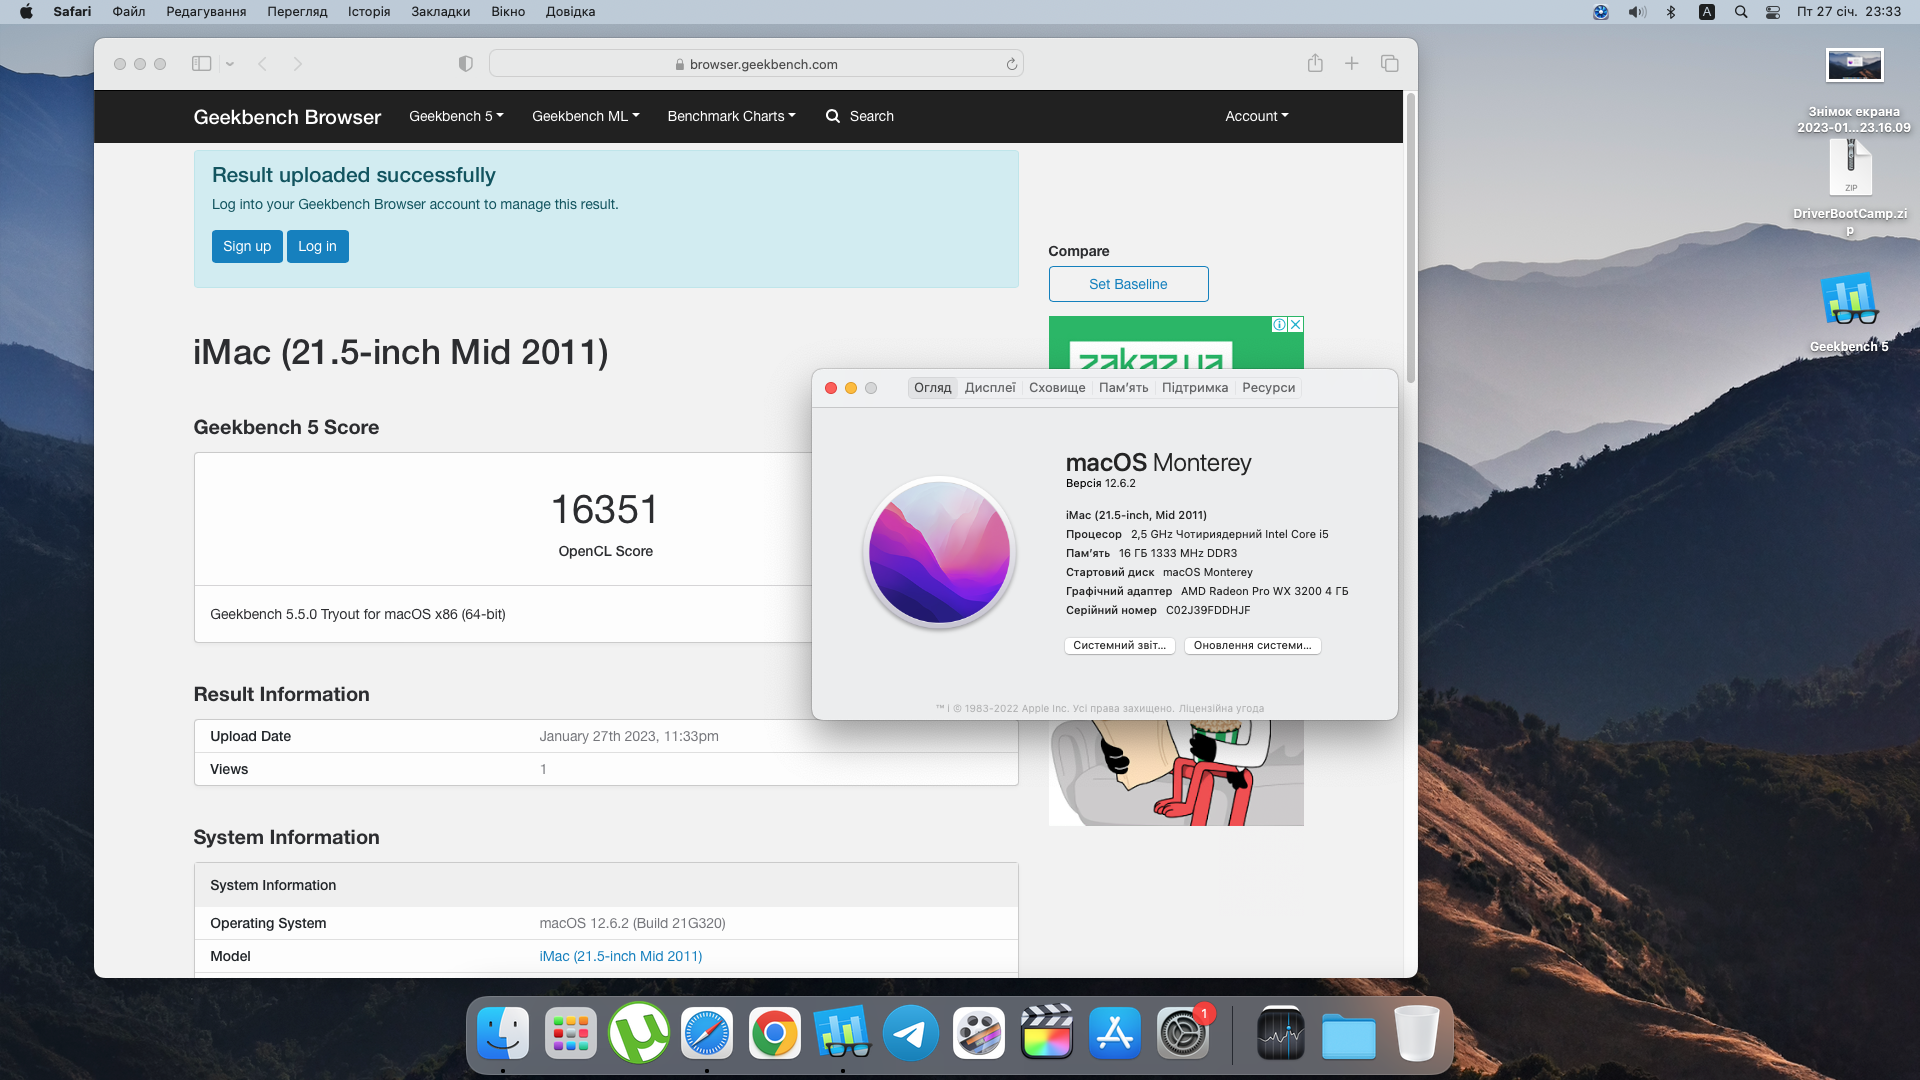Open a new tab with plus icon
The width and height of the screenshot is (1920, 1080).
1351,64
